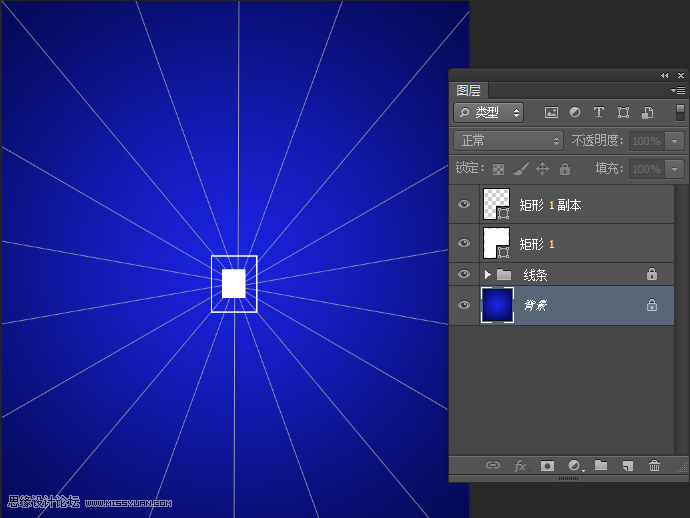This screenshot has height=518, width=690.
Task: Click the white filled square on canvas
Action: [234, 284]
